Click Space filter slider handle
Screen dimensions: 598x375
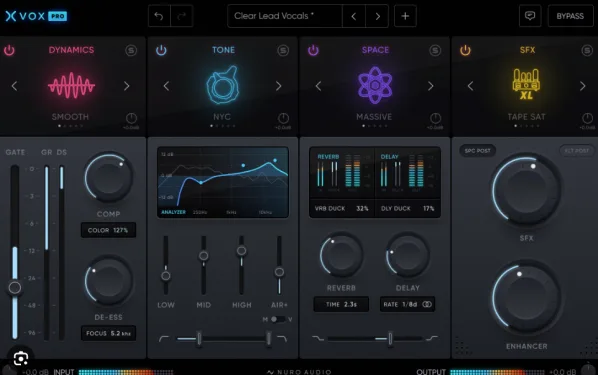click(390, 338)
